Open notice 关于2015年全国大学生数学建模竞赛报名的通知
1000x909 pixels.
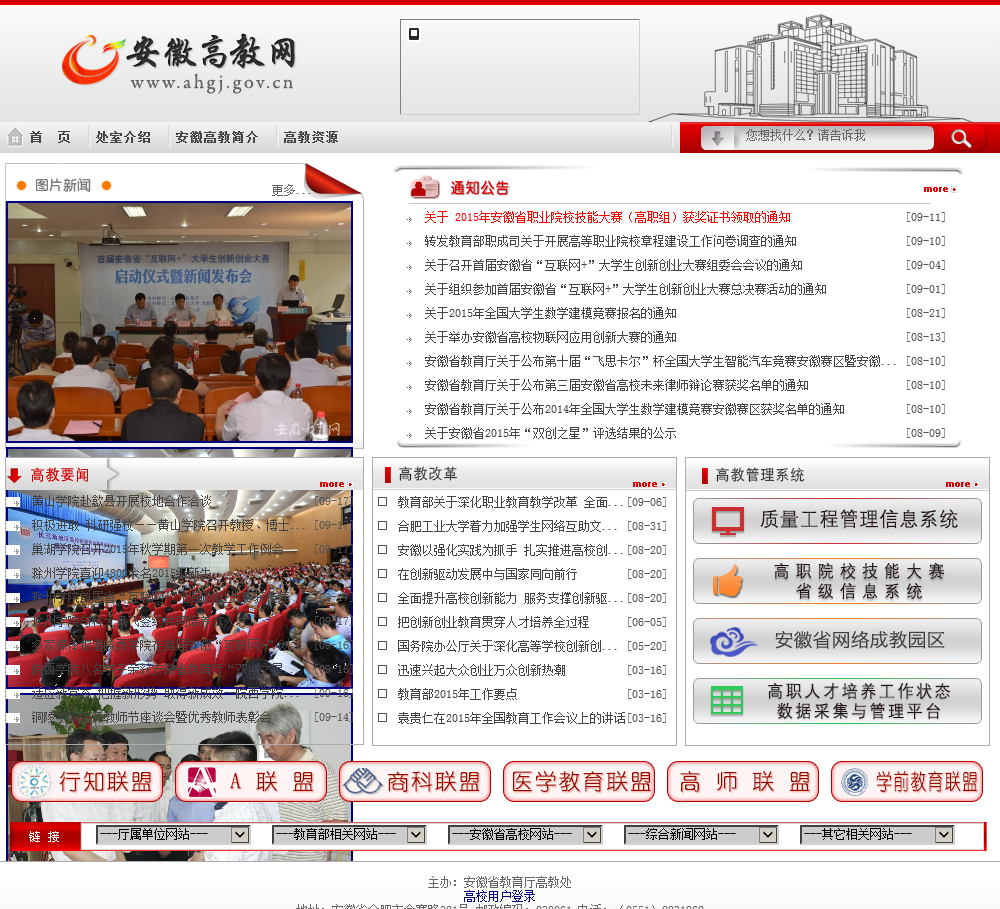[x=550, y=313]
